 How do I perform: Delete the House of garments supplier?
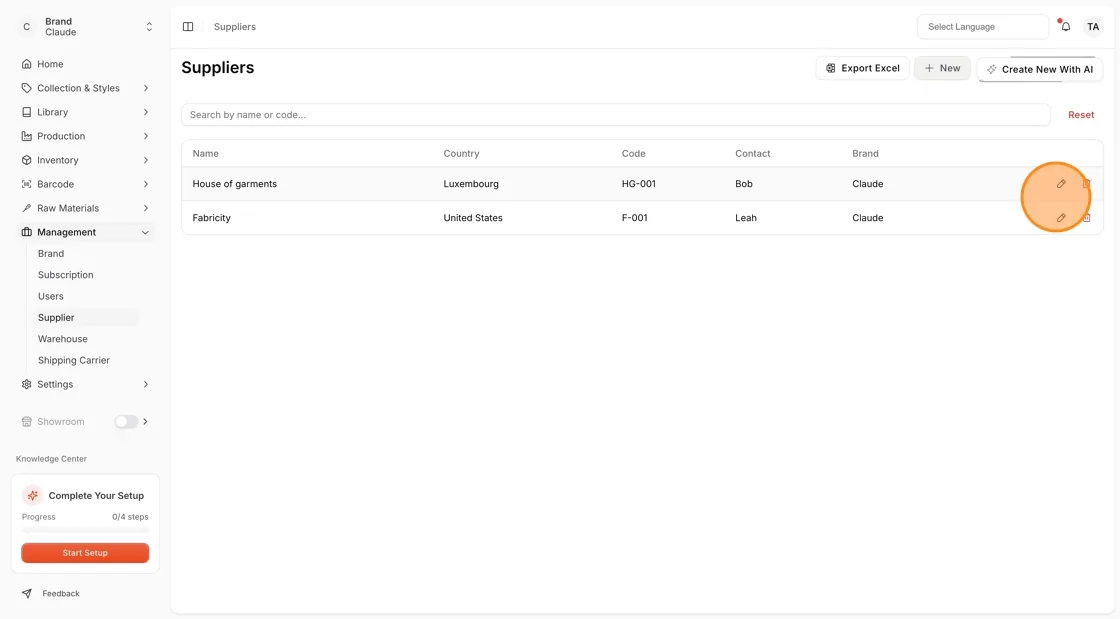tap(1086, 183)
